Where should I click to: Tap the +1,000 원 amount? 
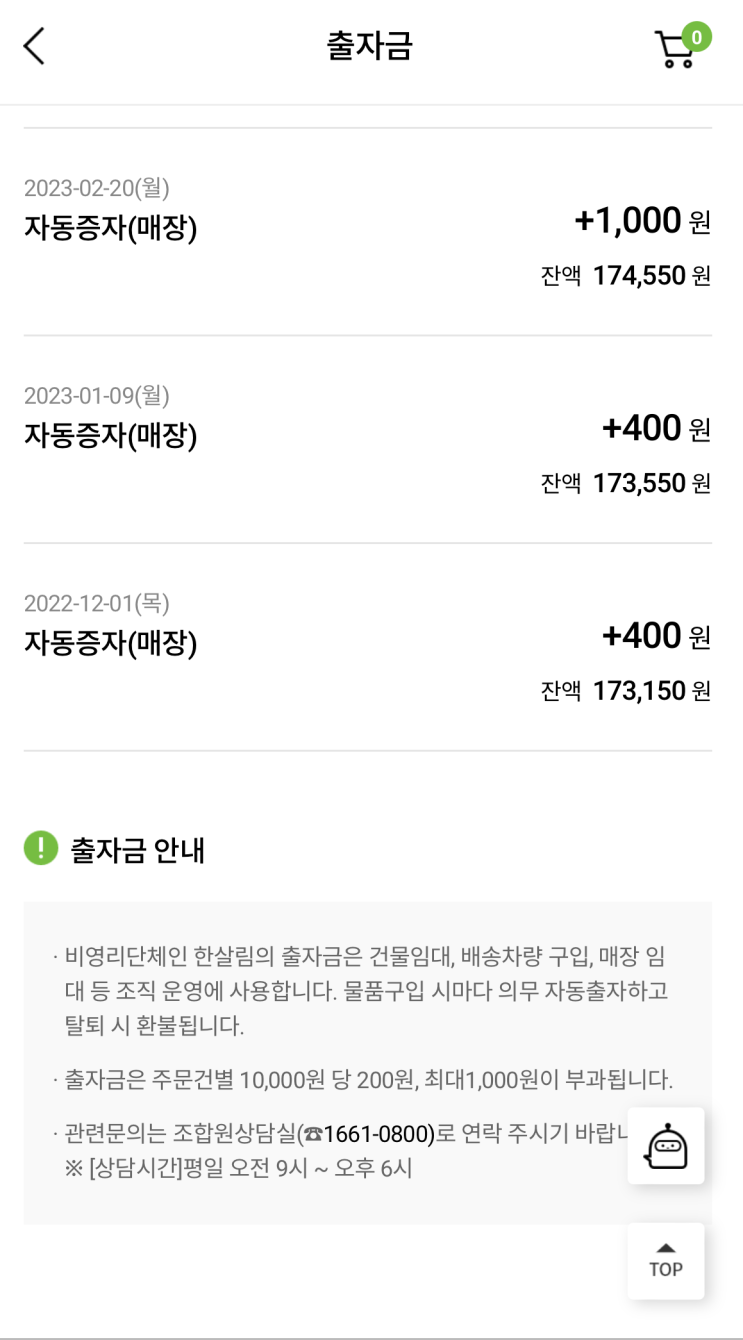pyautogui.click(x=642, y=221)
